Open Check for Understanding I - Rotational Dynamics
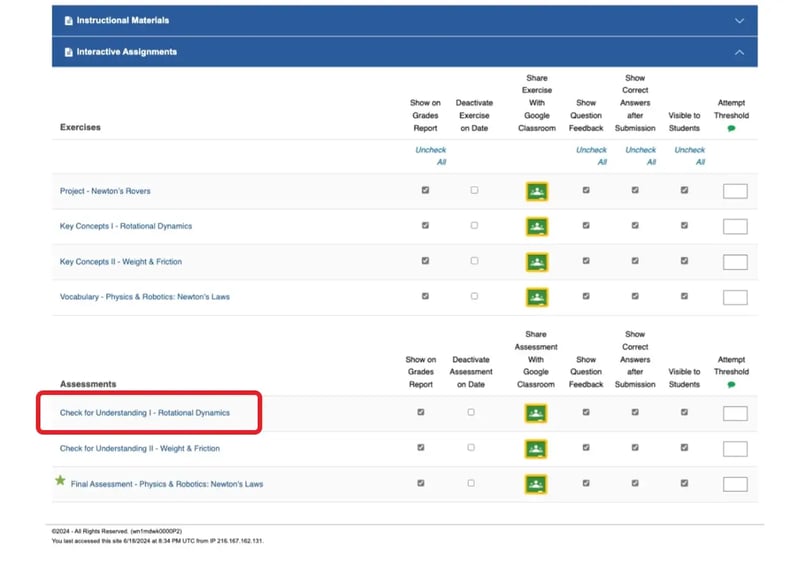The image size is (800, 569). pyautogui.click(x=145, y=413)
